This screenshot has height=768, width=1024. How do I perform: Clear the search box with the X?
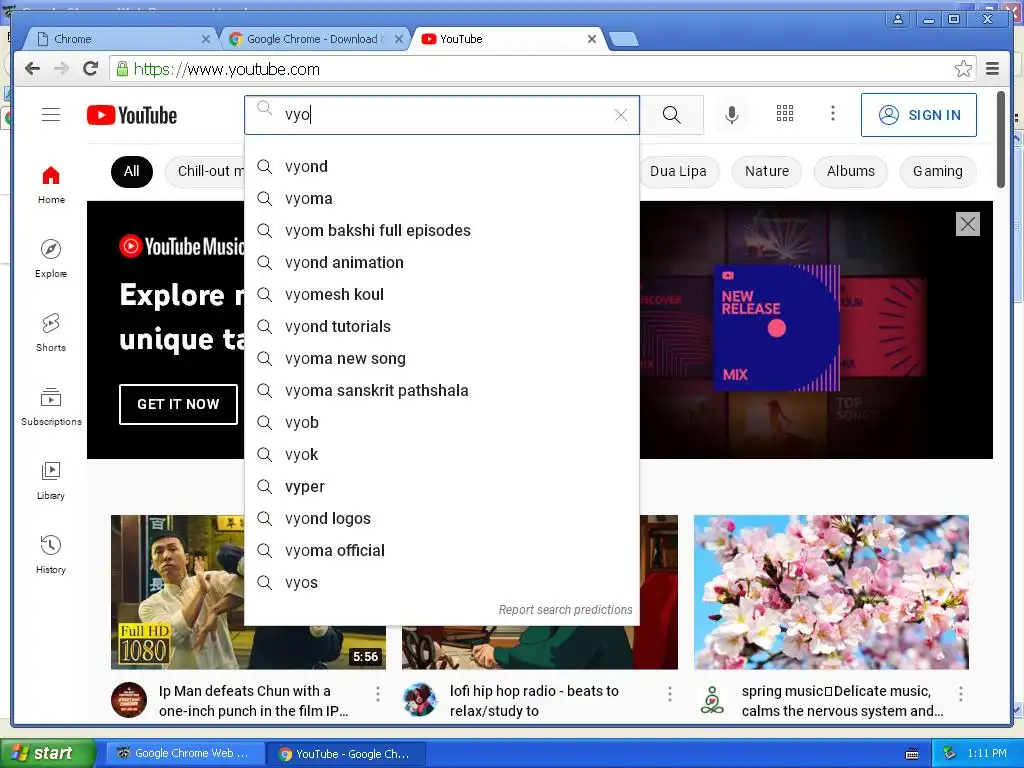[621, 115]
